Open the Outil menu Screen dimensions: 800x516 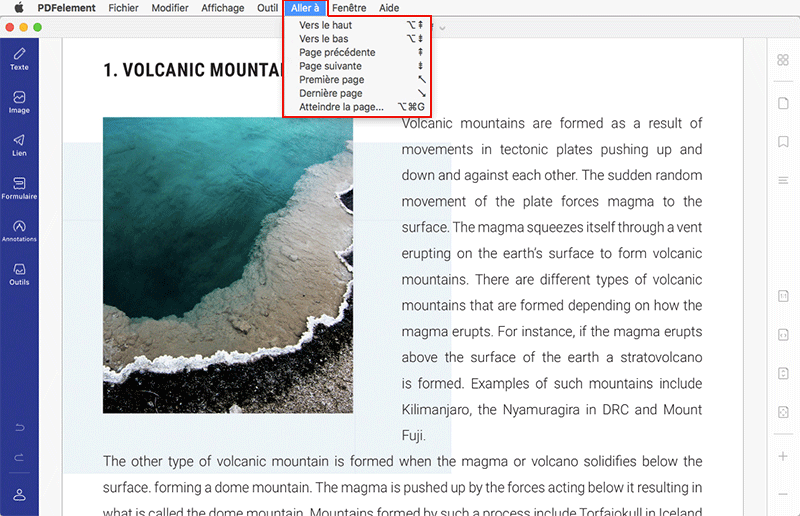coord(267,8)
